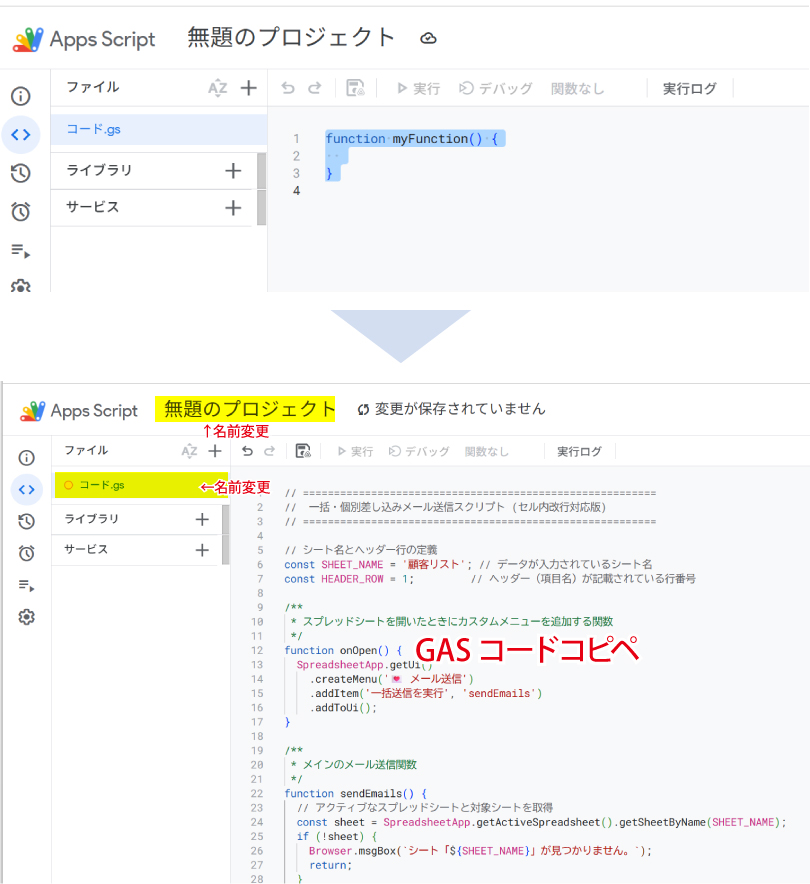Click the Overview info icon in upper sidebar
Viewport: 810px width, 884px height.
pos(20,97)
